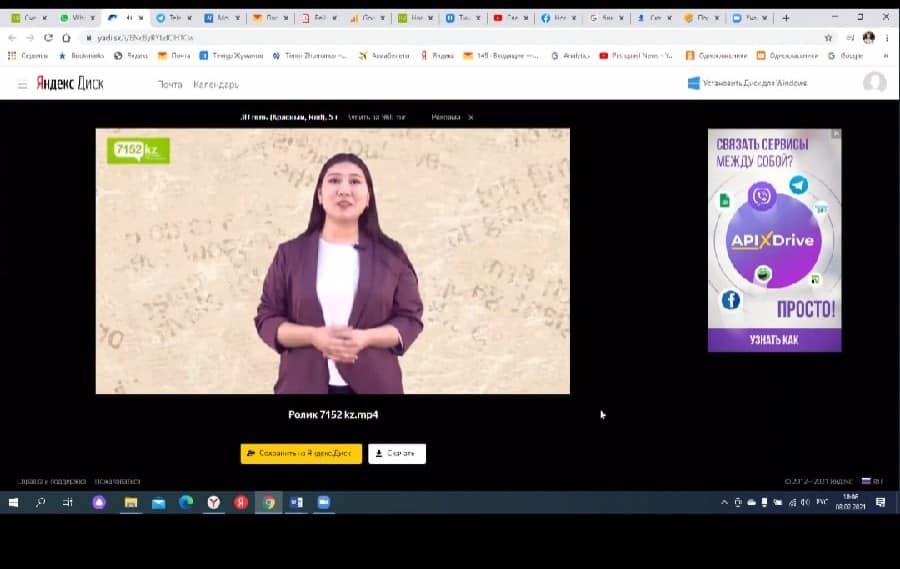Image resolution: width=900 pixels, height=569 pixels.
Task: Click the Яндекс Диск logo
Action: 70,84
